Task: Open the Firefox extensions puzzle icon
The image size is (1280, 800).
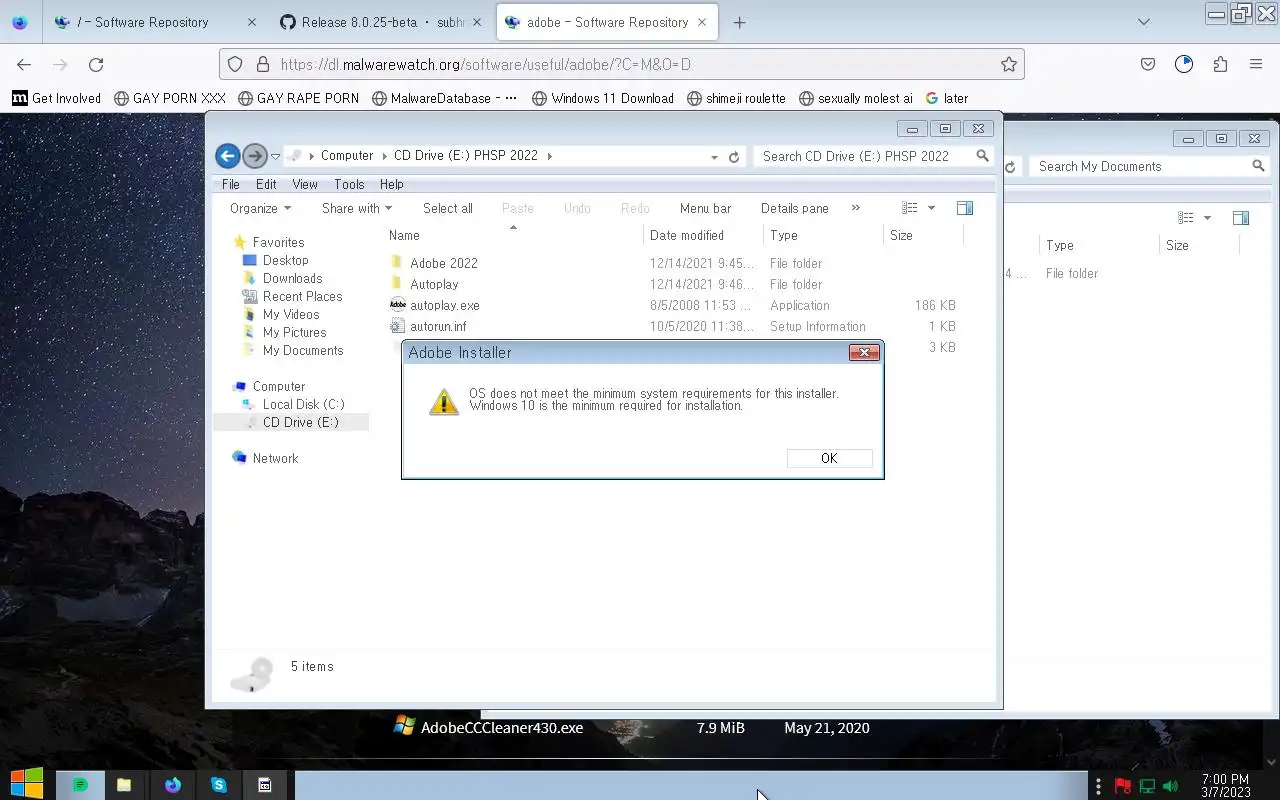Action: tap(1220, 64)
